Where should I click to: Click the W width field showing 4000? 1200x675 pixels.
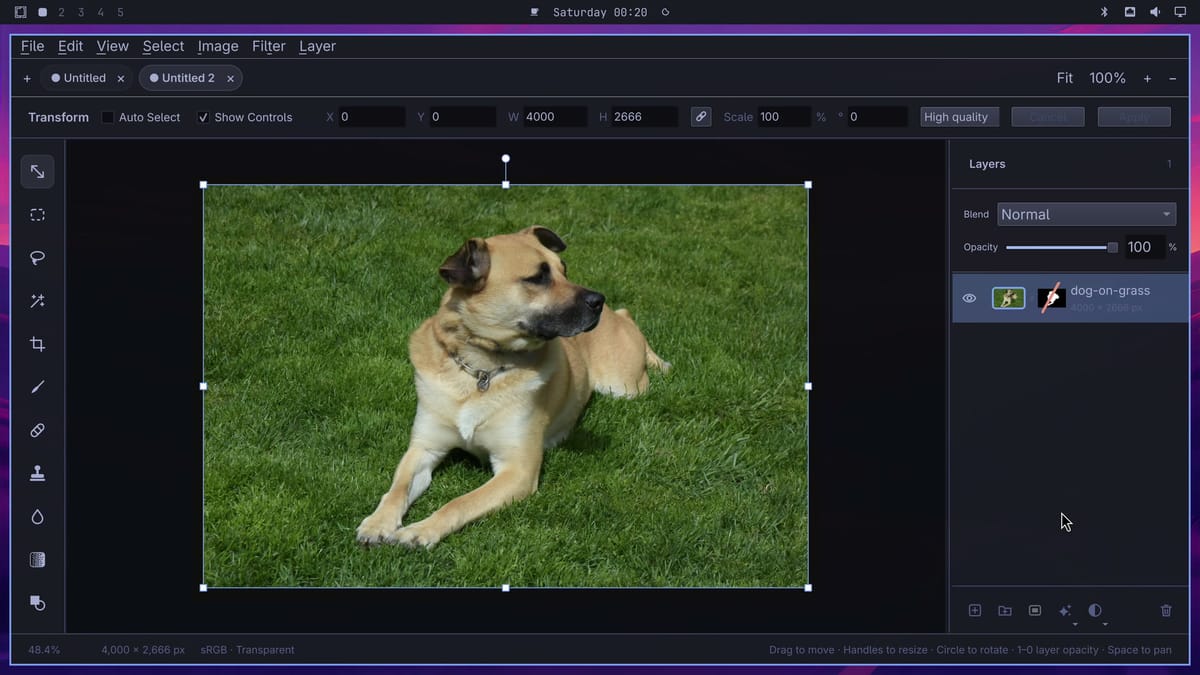coord(555,117)
